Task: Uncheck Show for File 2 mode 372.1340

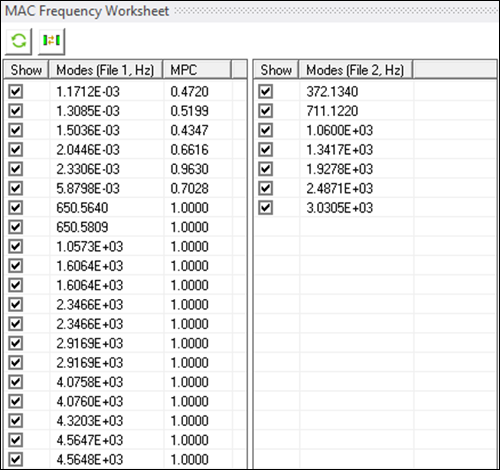Action: pos(265,91)
